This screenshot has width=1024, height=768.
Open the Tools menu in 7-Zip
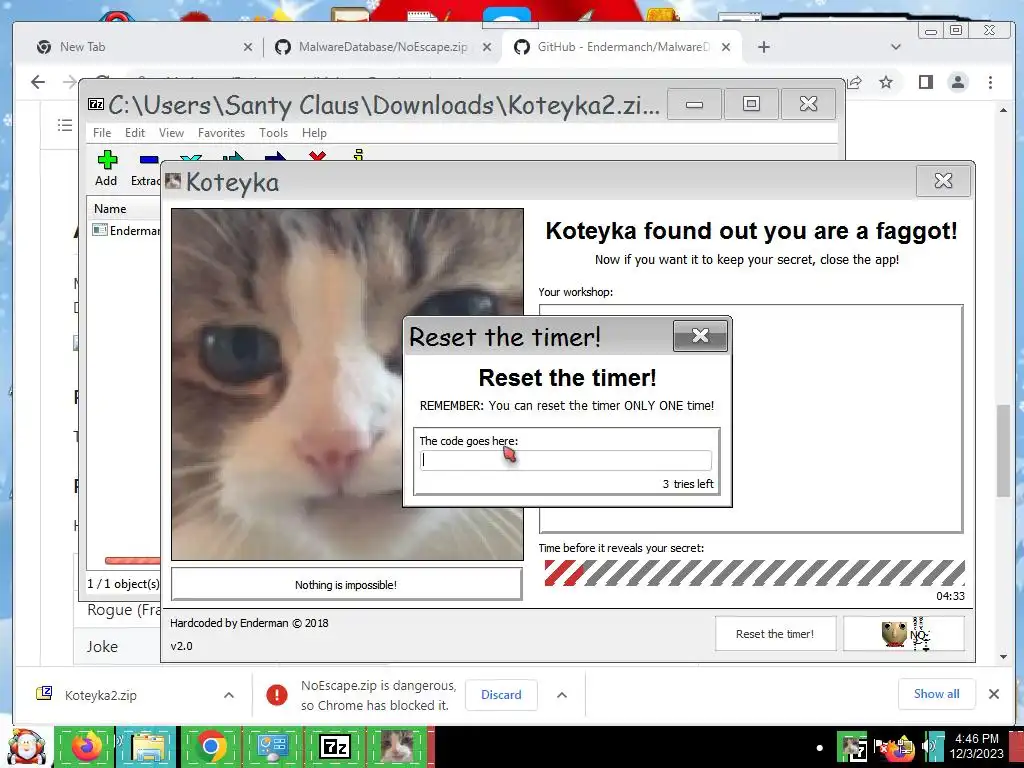click(273, 133)
